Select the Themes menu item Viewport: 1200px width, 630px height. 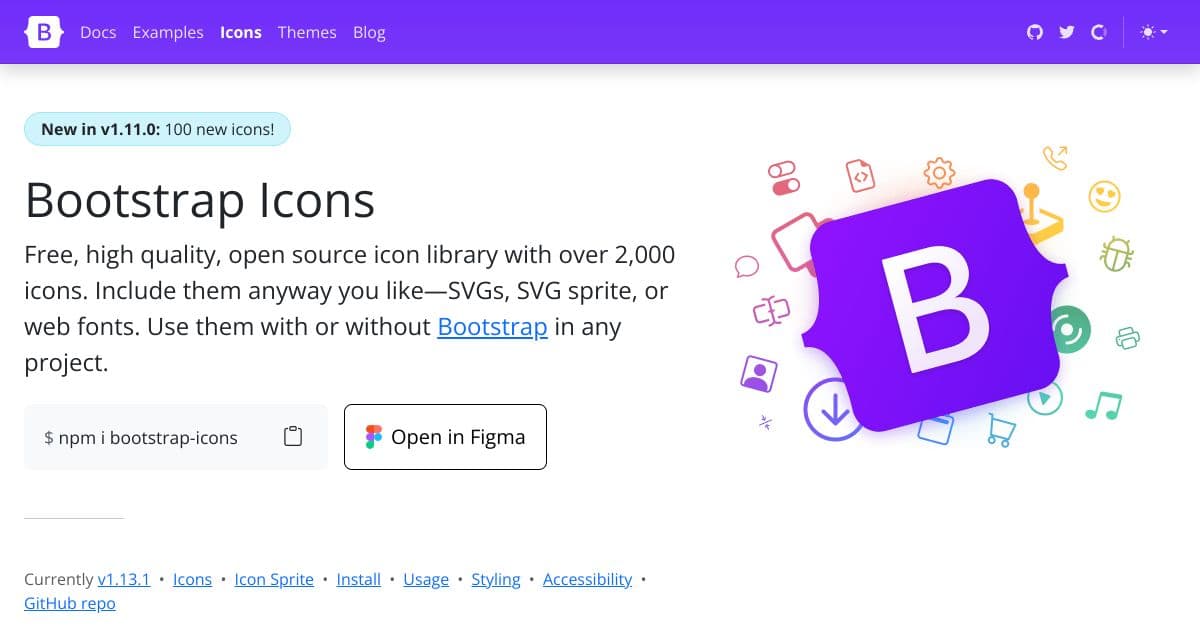[x=307, y=32]
